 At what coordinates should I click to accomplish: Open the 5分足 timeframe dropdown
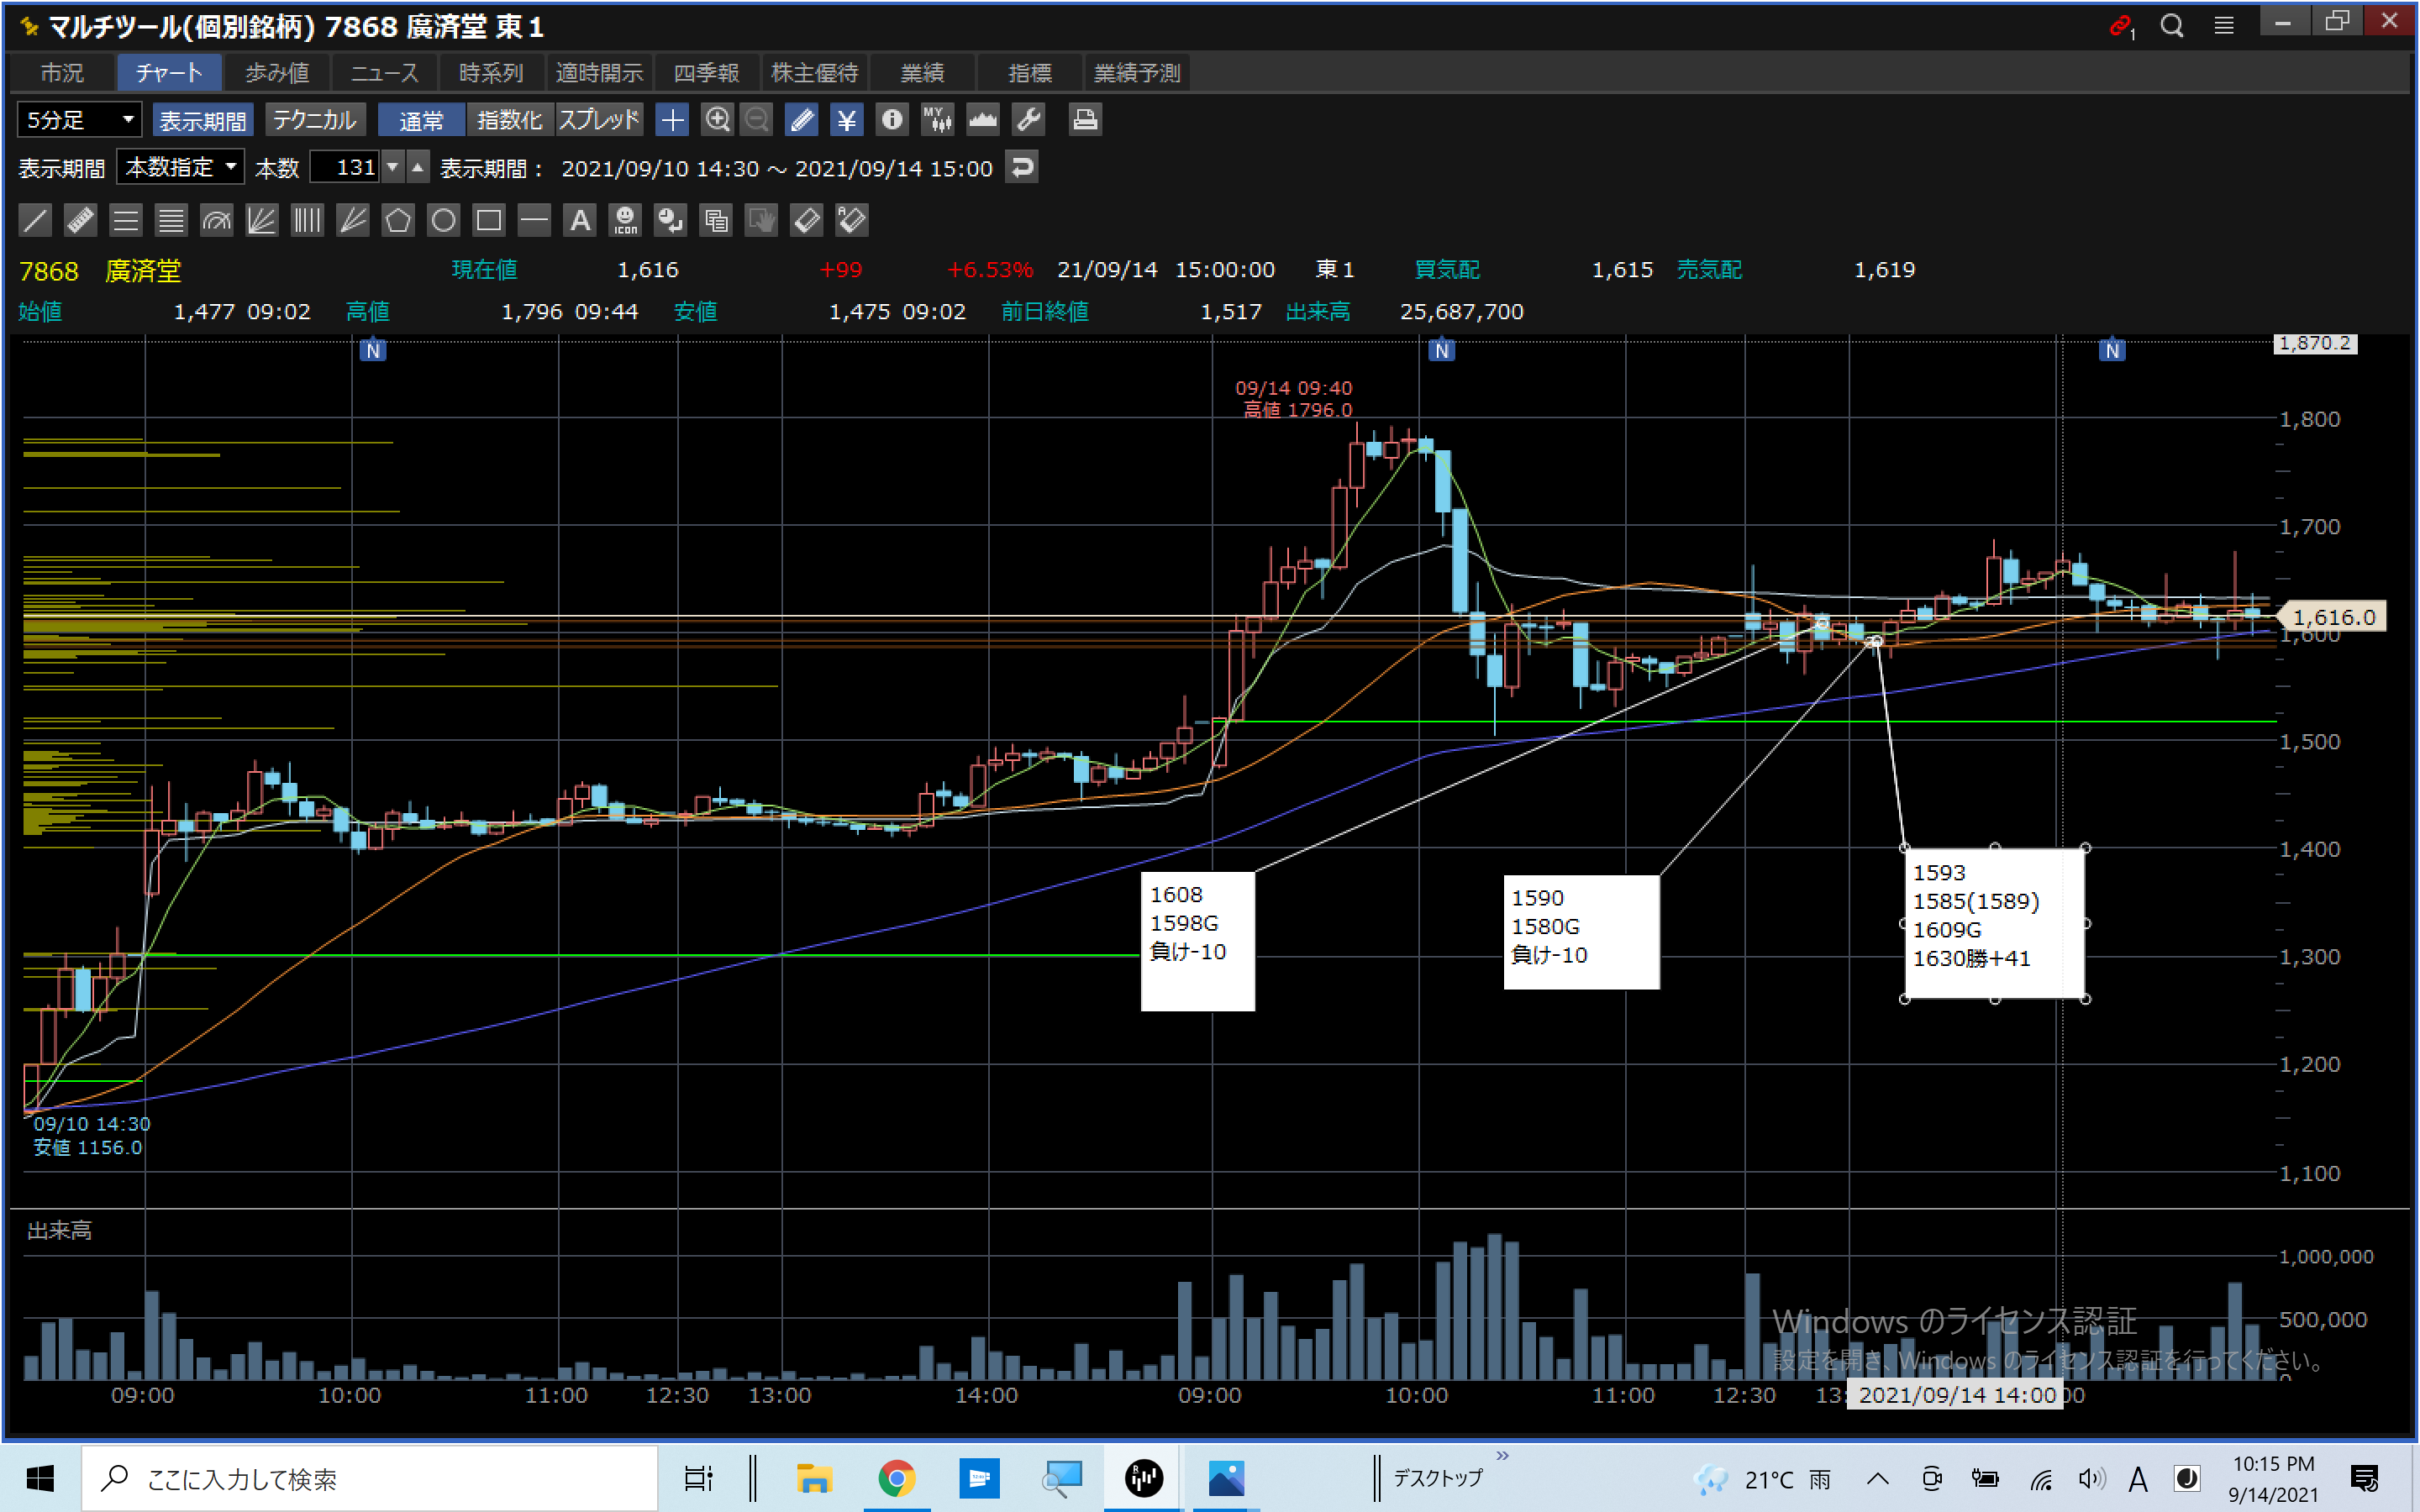pos(79,120)
